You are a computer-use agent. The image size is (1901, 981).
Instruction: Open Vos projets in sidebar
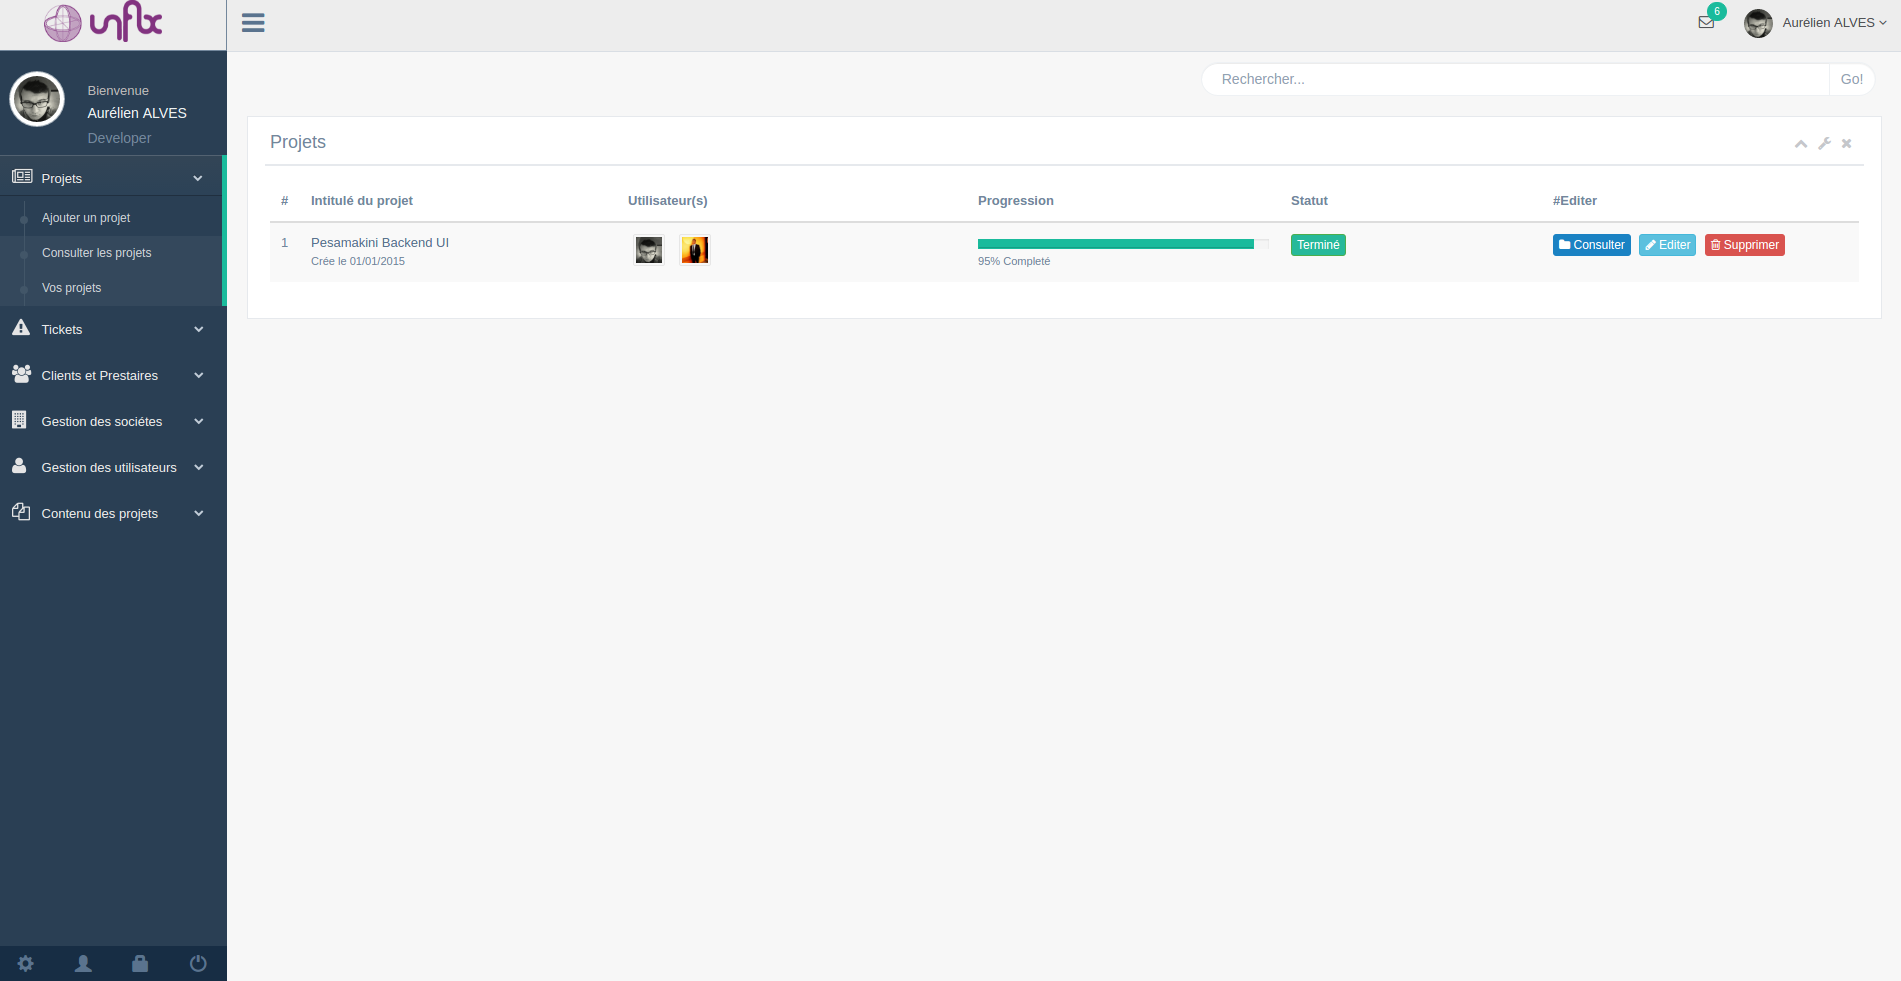point(71,288)
